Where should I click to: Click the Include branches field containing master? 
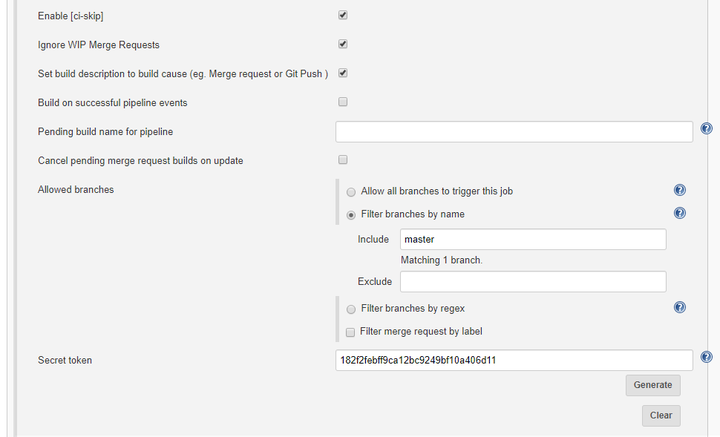[x=533, y=239]
